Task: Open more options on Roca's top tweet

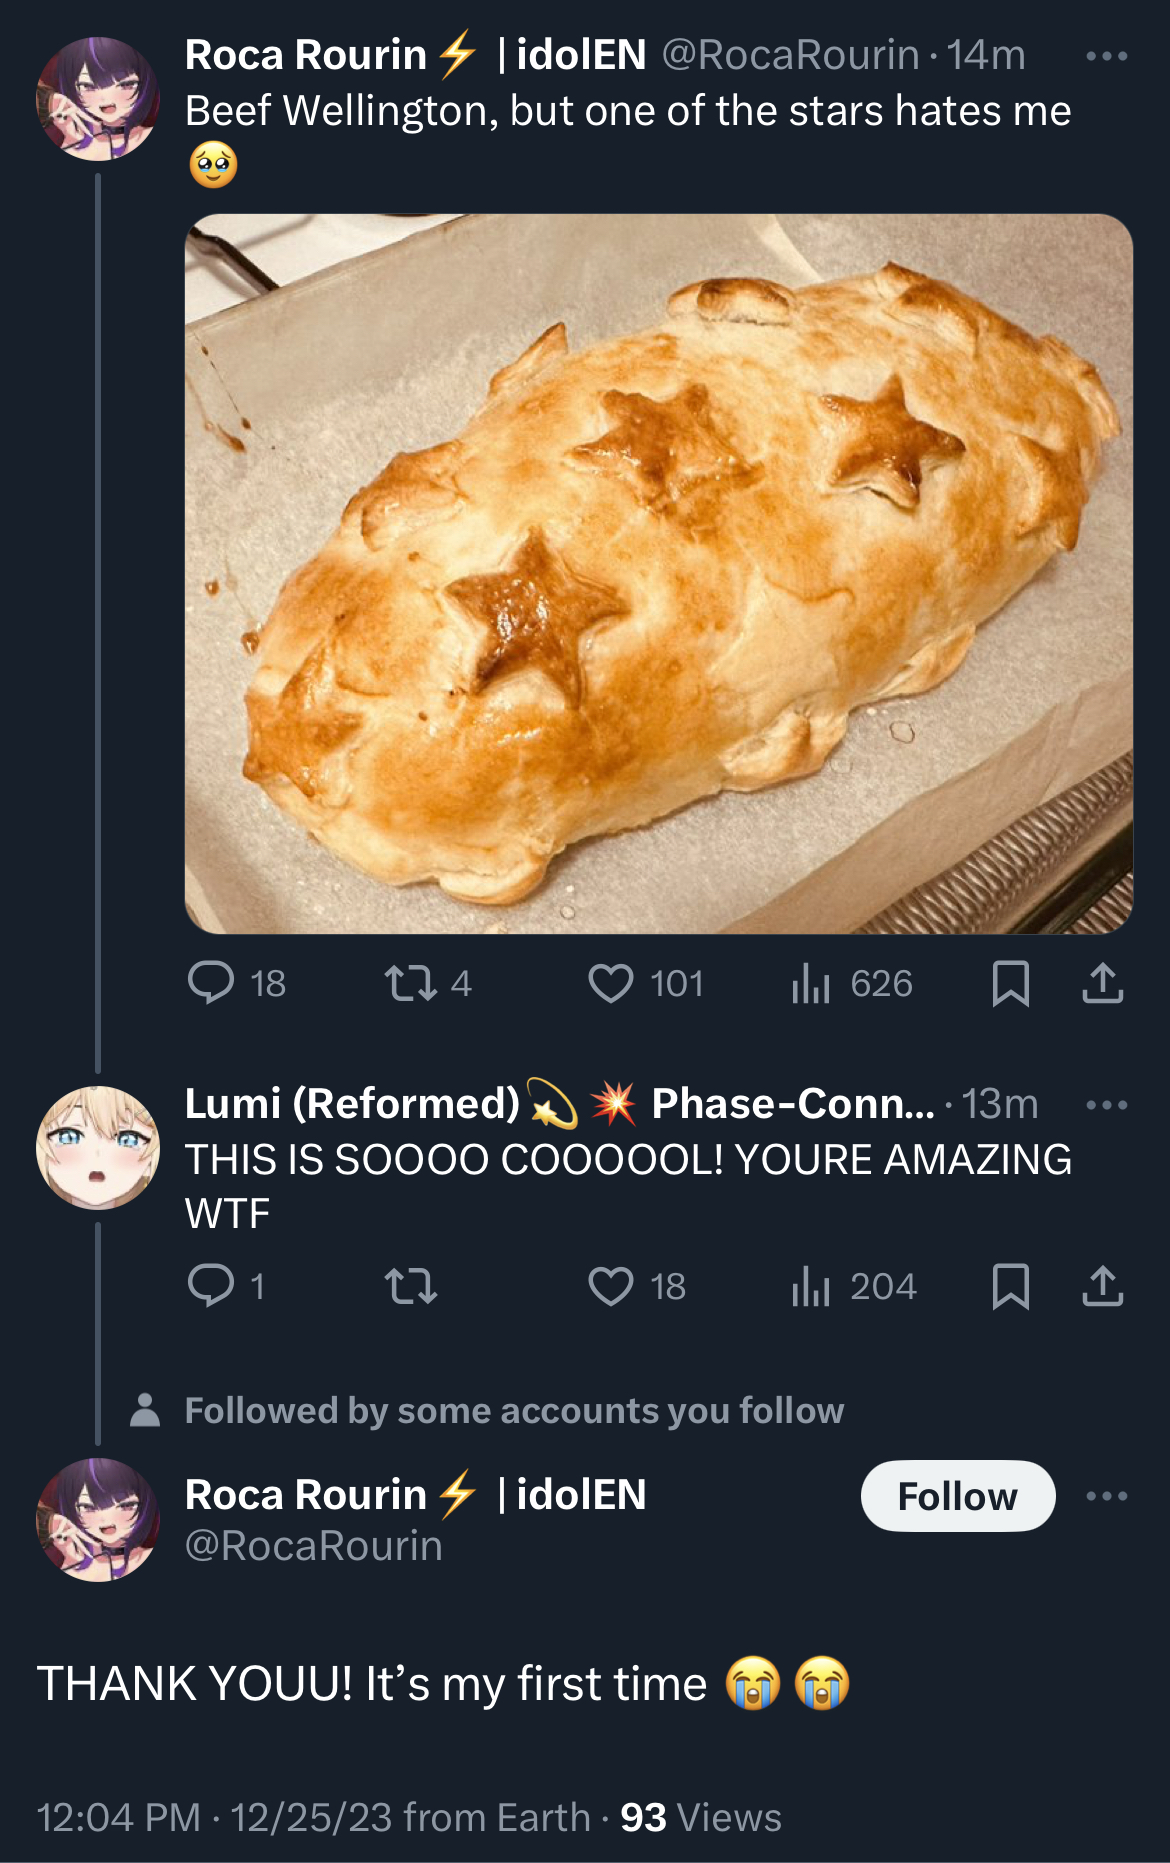Action: click(x=1106, y=56)
